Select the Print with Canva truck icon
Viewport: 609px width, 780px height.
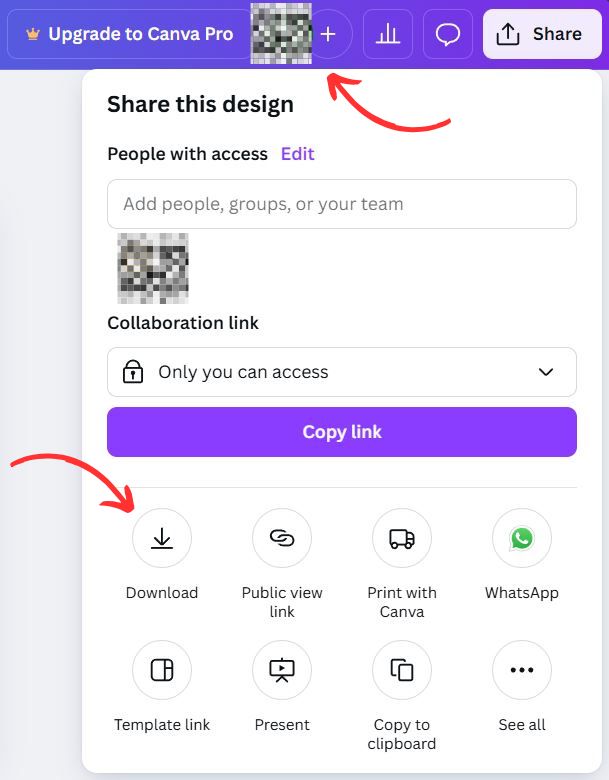tap(402, 538)
